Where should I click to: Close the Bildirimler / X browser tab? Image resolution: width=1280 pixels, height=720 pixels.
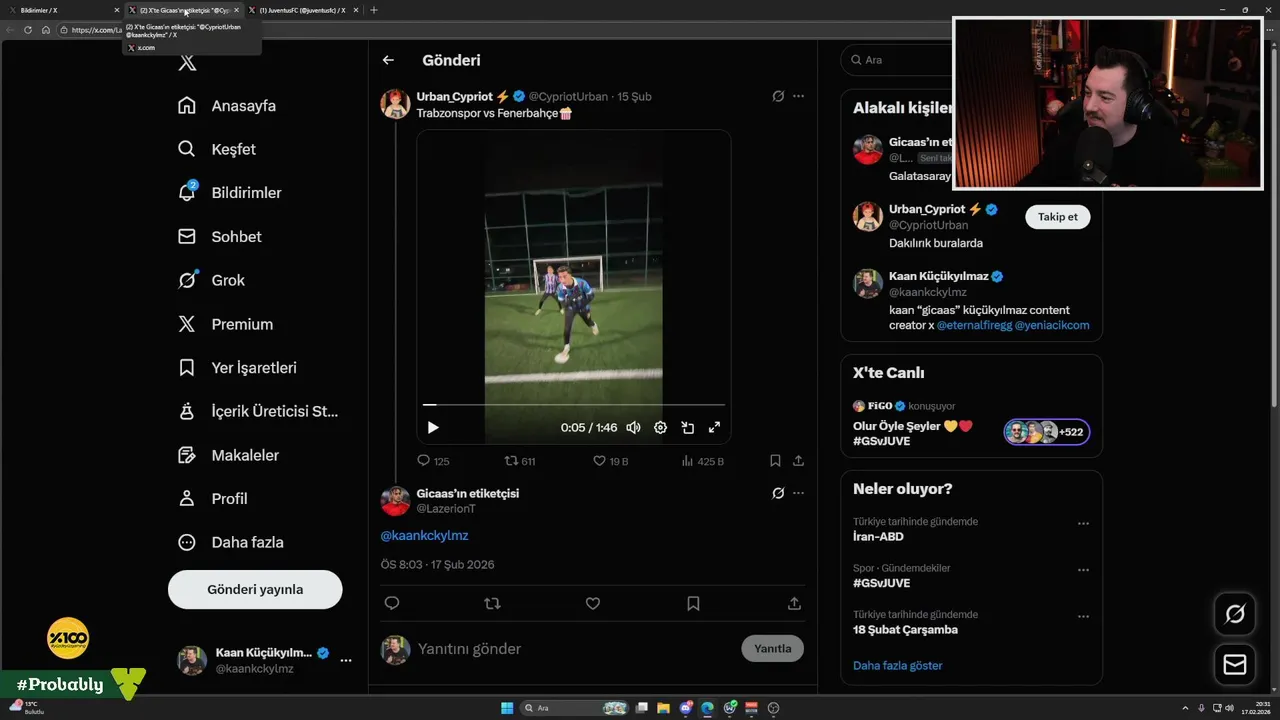point(115,10)
